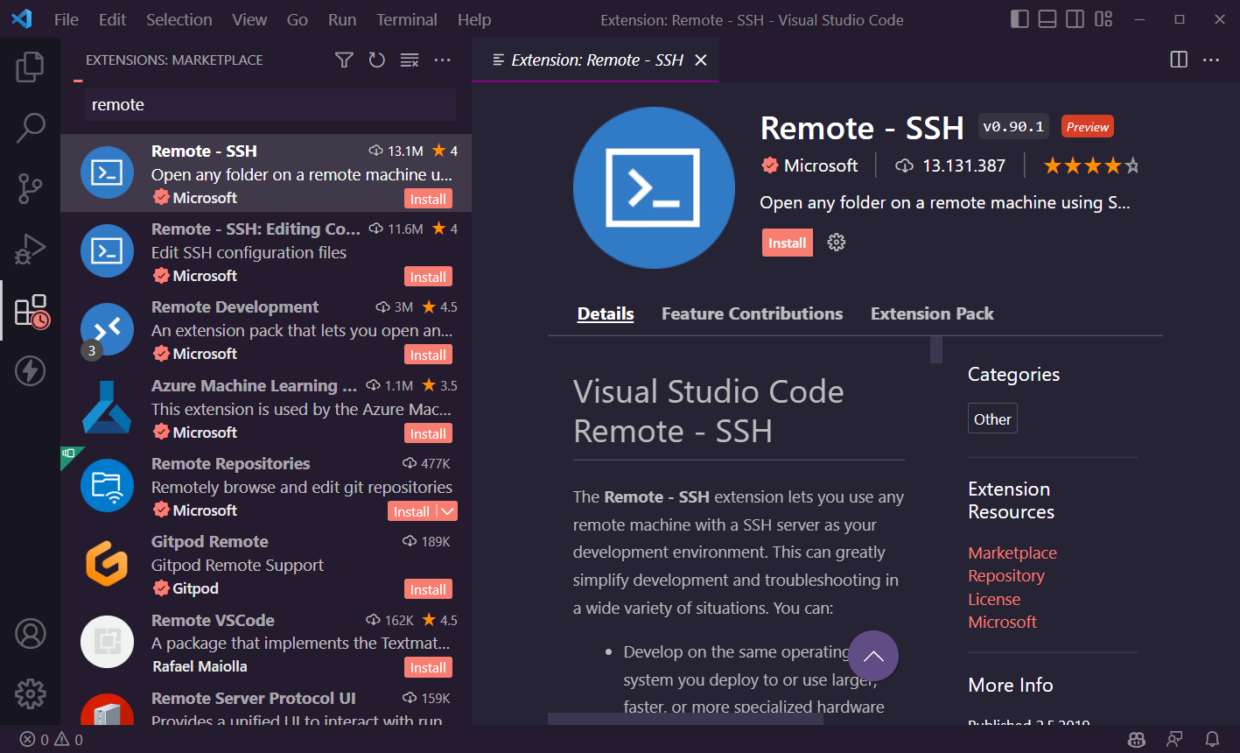Open the Run and Debug view

point(30,249)
